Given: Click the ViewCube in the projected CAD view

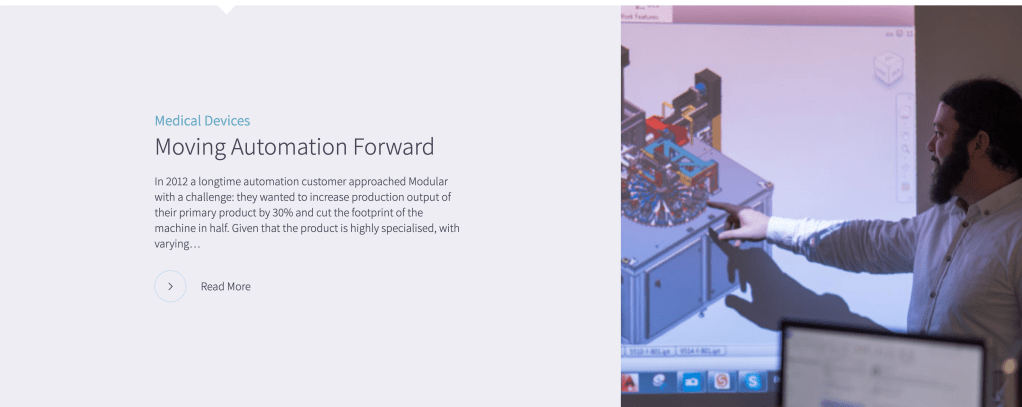Looking at the screenshot, I should coord(887,68).
